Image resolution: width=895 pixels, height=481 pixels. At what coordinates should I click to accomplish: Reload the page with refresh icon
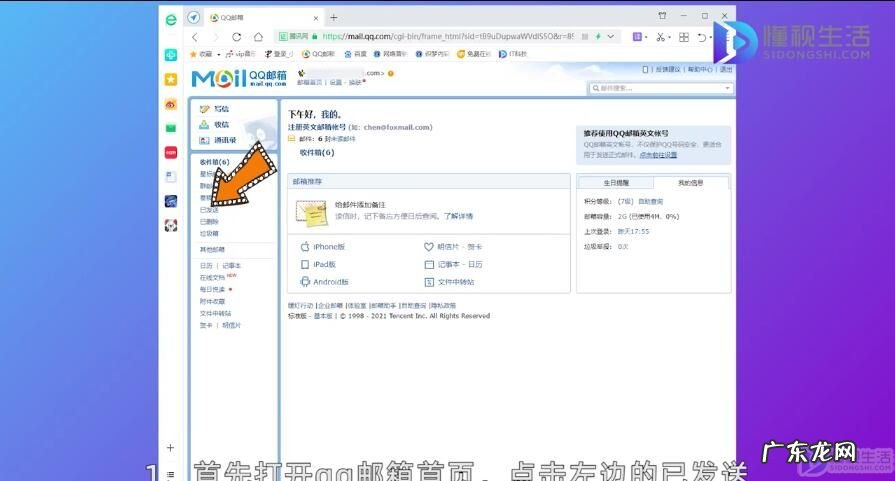tap(236, 37)
